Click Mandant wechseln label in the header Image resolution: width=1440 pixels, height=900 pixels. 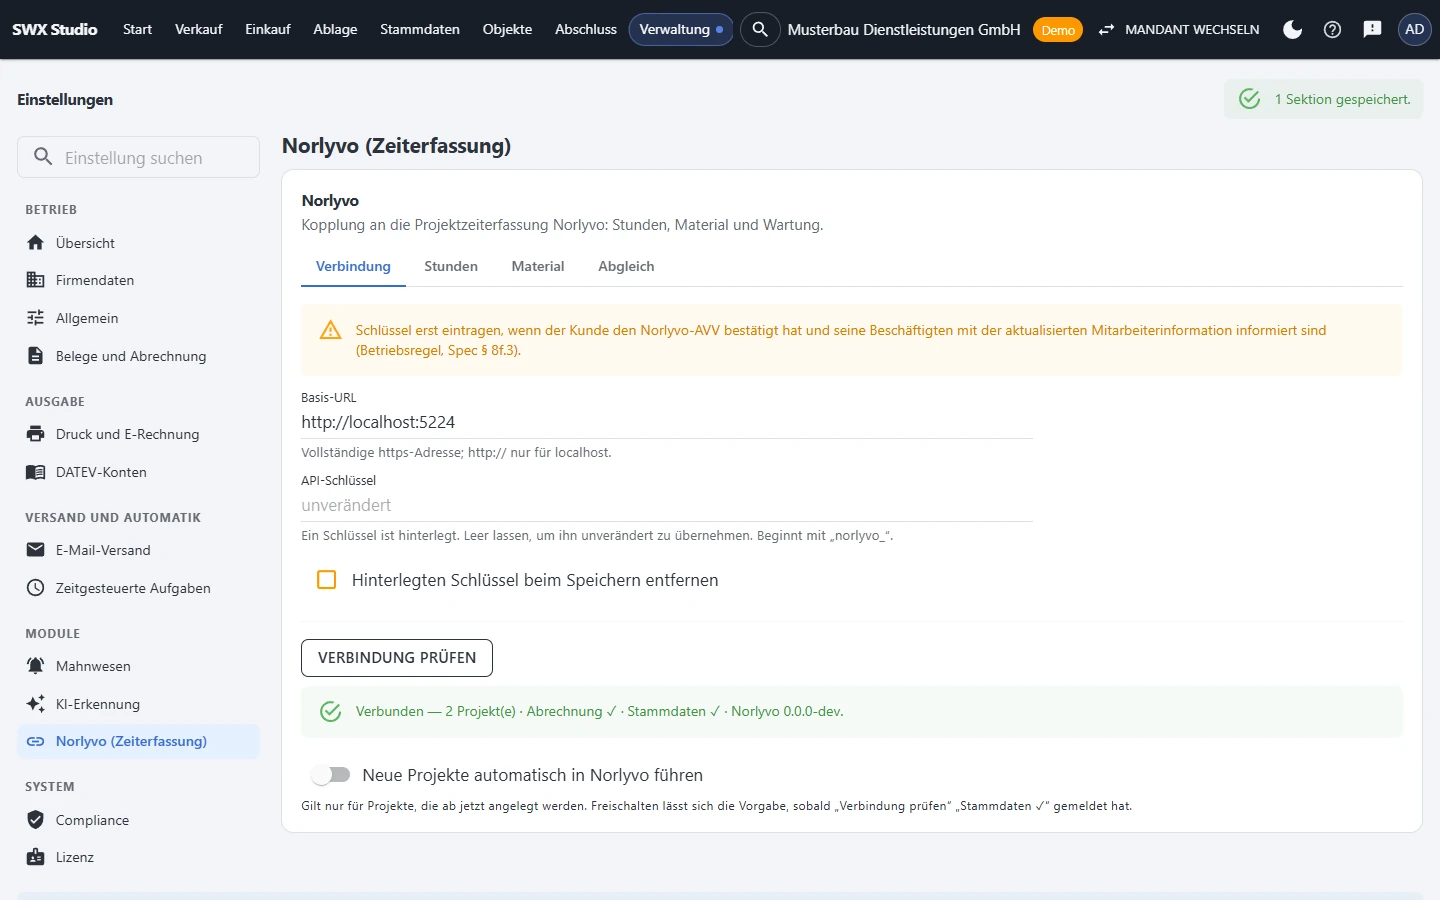pos(1192,30)
